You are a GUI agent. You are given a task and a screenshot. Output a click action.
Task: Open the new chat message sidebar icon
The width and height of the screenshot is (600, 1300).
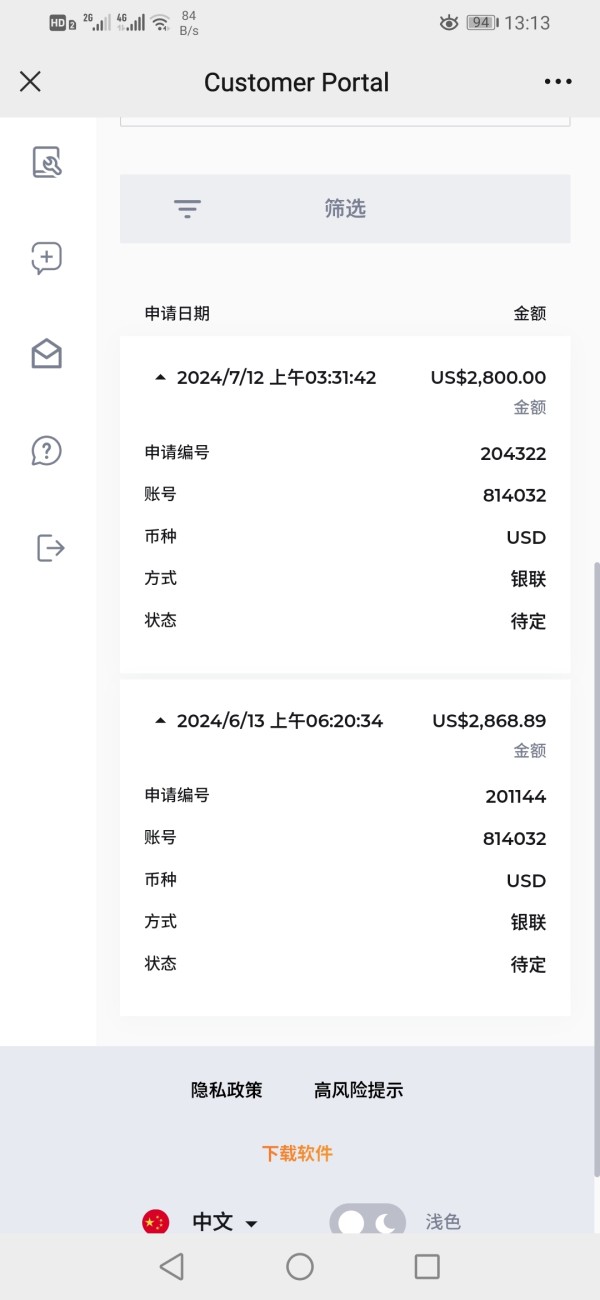click(x=47, y=258)
